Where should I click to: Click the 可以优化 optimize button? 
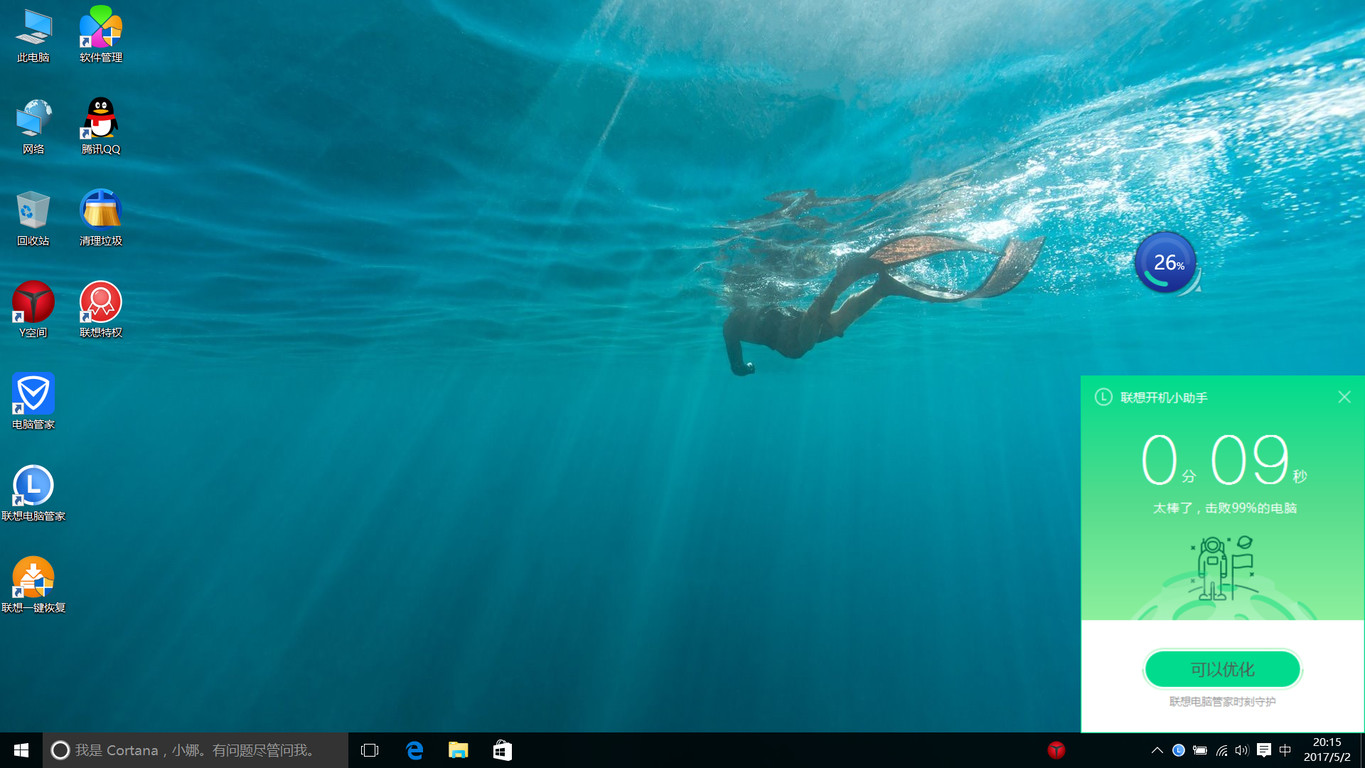[x=1222, y=669]
